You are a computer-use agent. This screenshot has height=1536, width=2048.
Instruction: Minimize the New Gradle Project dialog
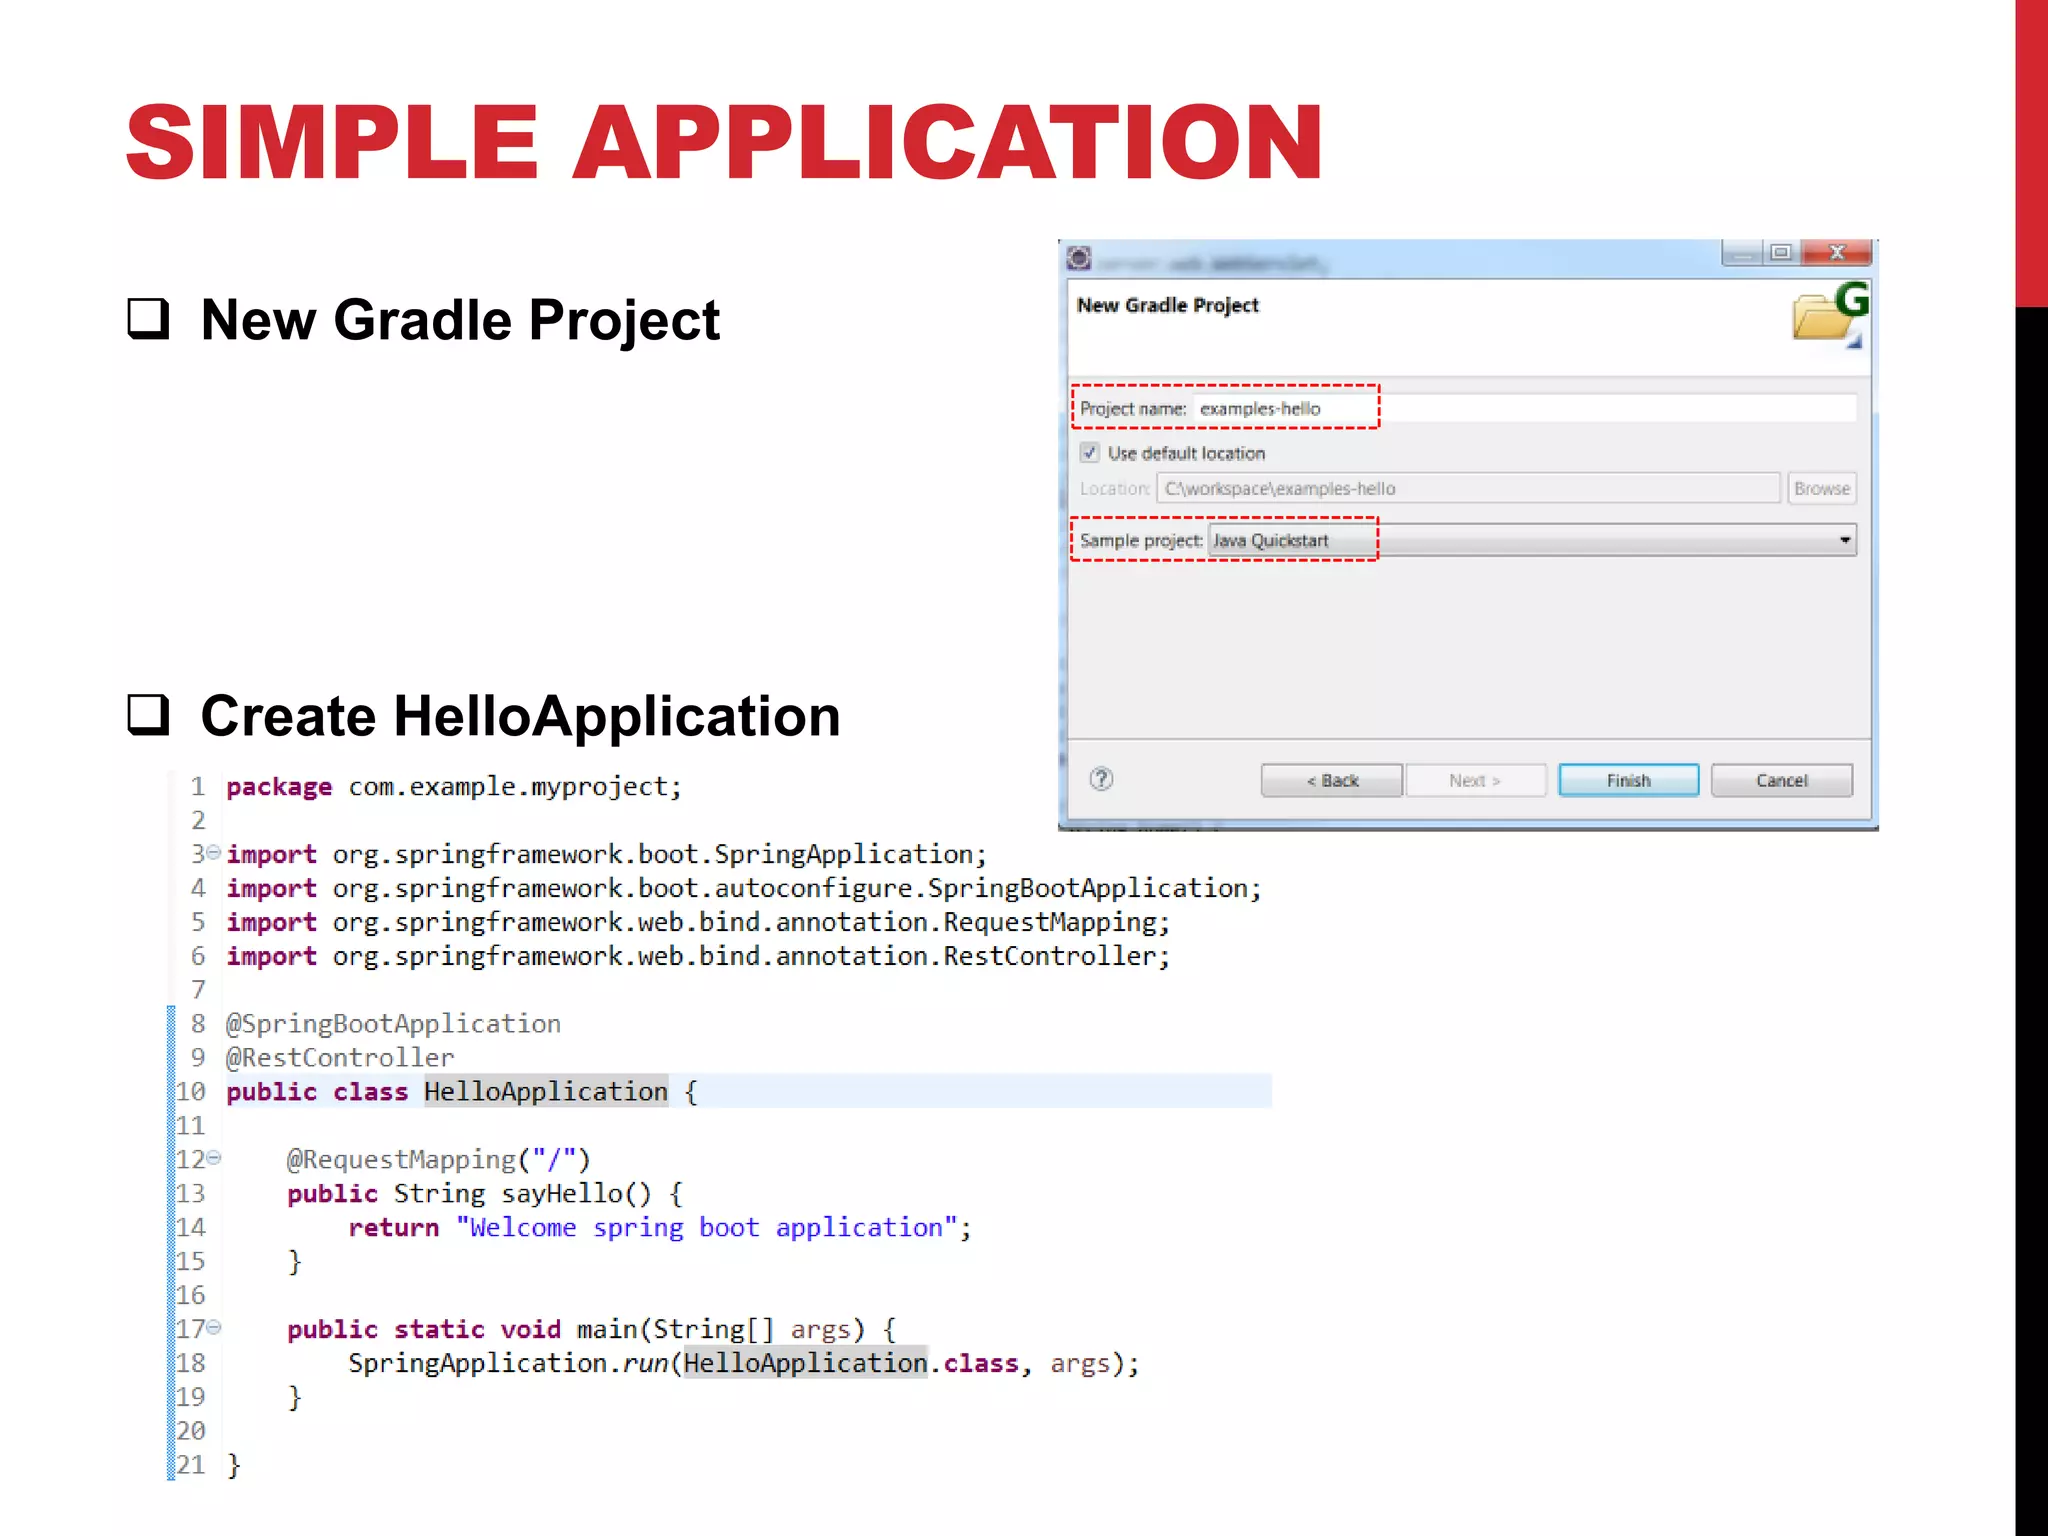pos(1742,252)
